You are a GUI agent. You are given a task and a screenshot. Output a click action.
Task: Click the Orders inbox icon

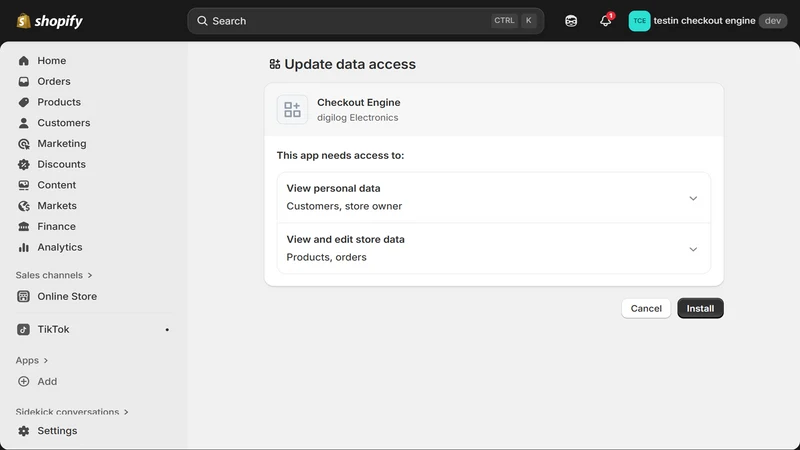coord(23,82)
